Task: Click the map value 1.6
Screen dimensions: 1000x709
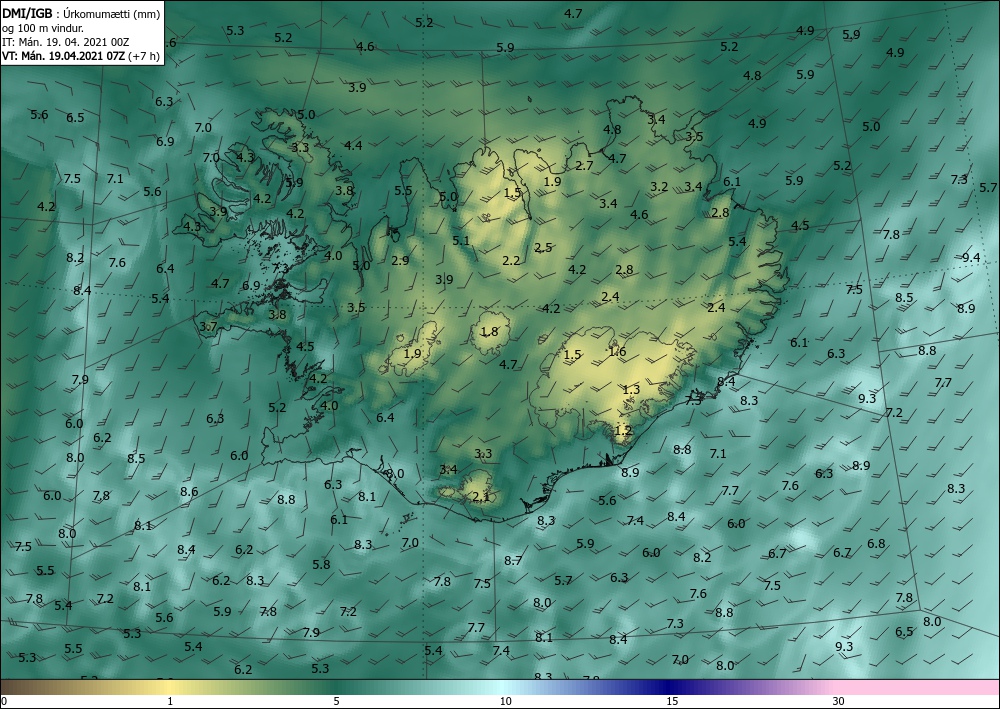Action: tap(617, 352)
